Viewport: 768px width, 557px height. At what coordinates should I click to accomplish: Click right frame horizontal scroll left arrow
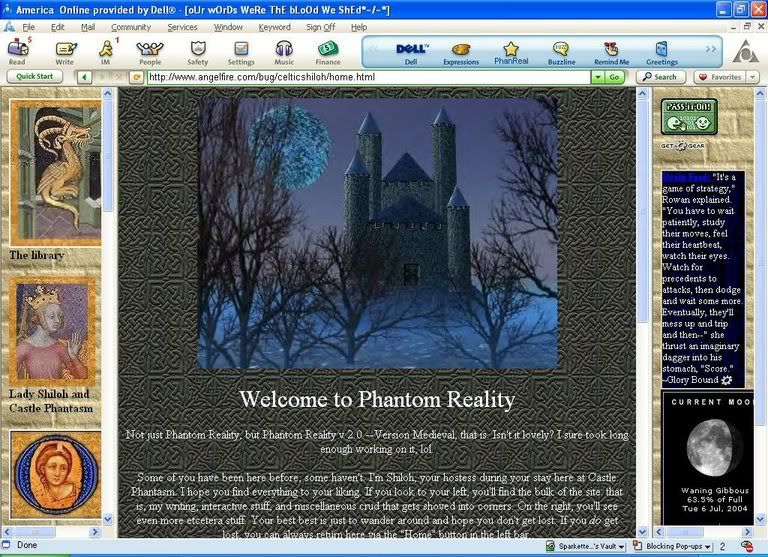click(659, 532)
